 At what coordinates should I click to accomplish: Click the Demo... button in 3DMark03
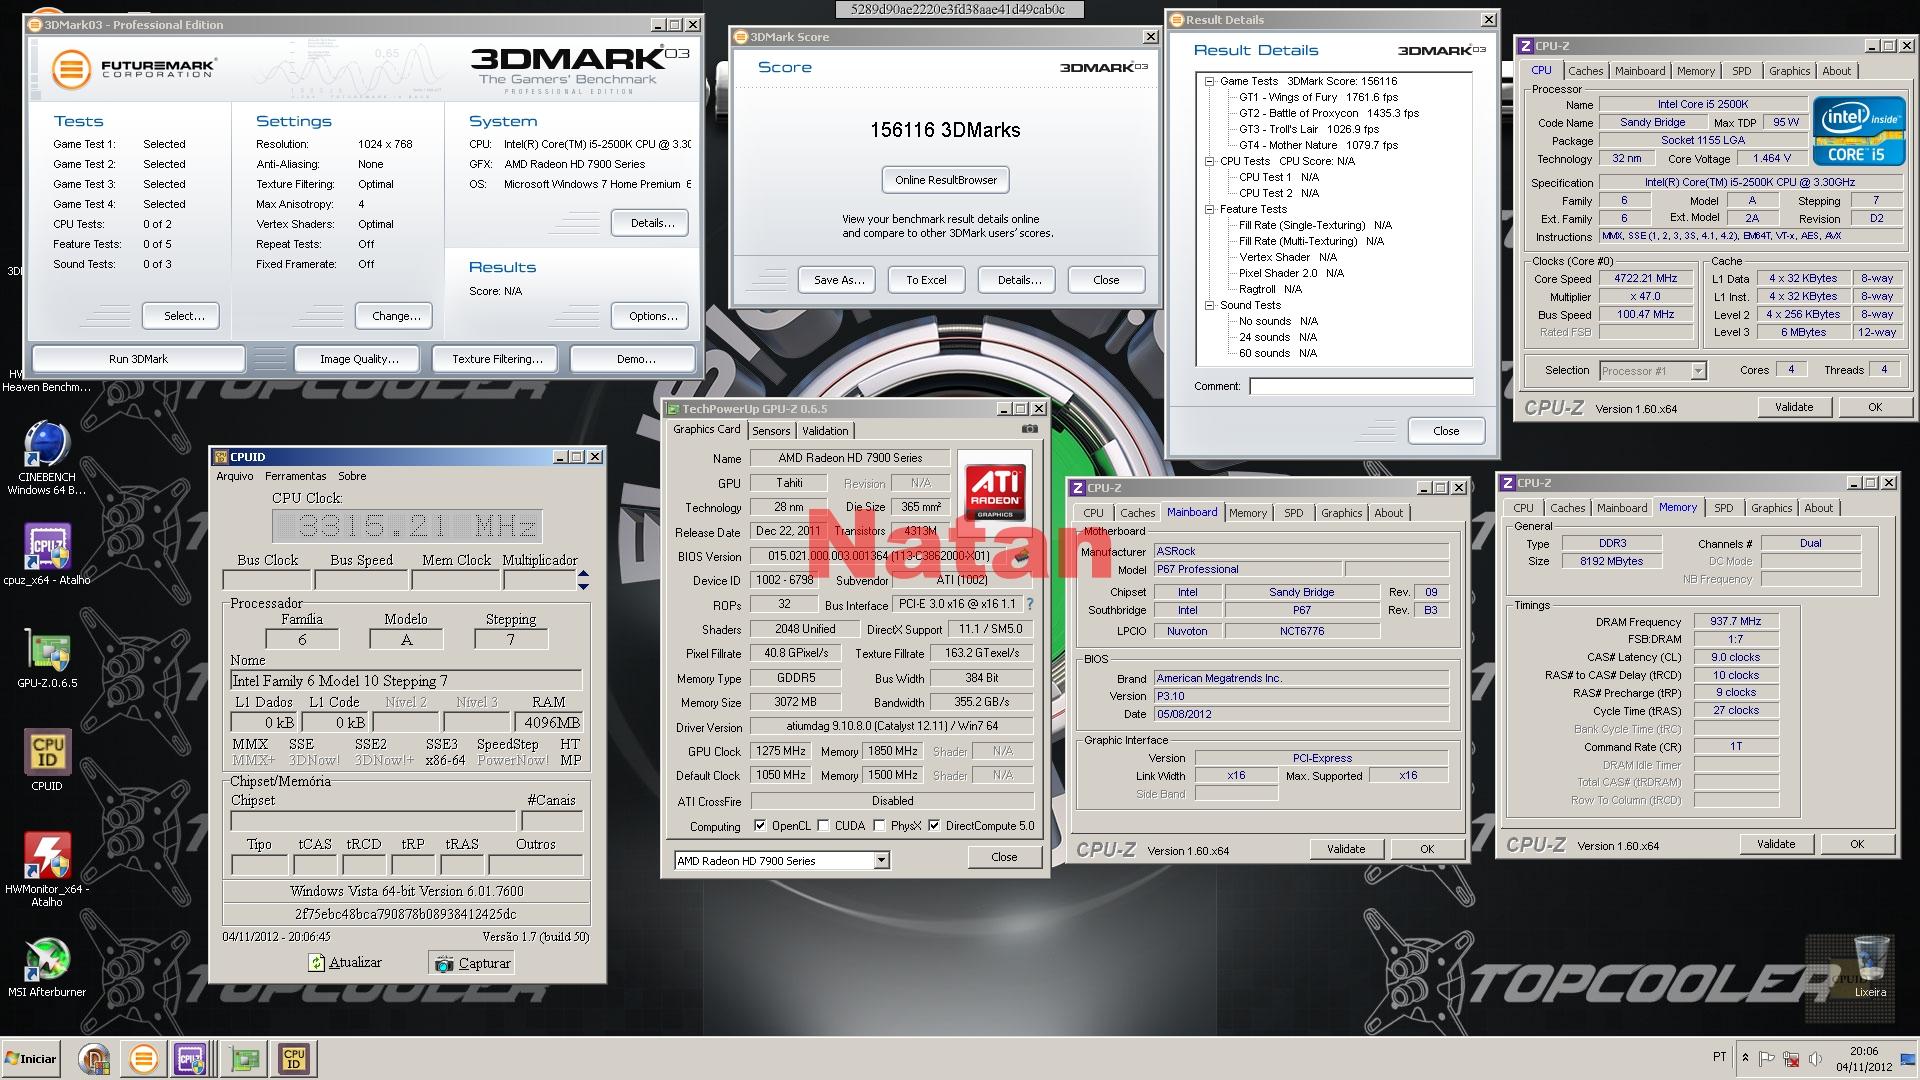tap(633, 359)
